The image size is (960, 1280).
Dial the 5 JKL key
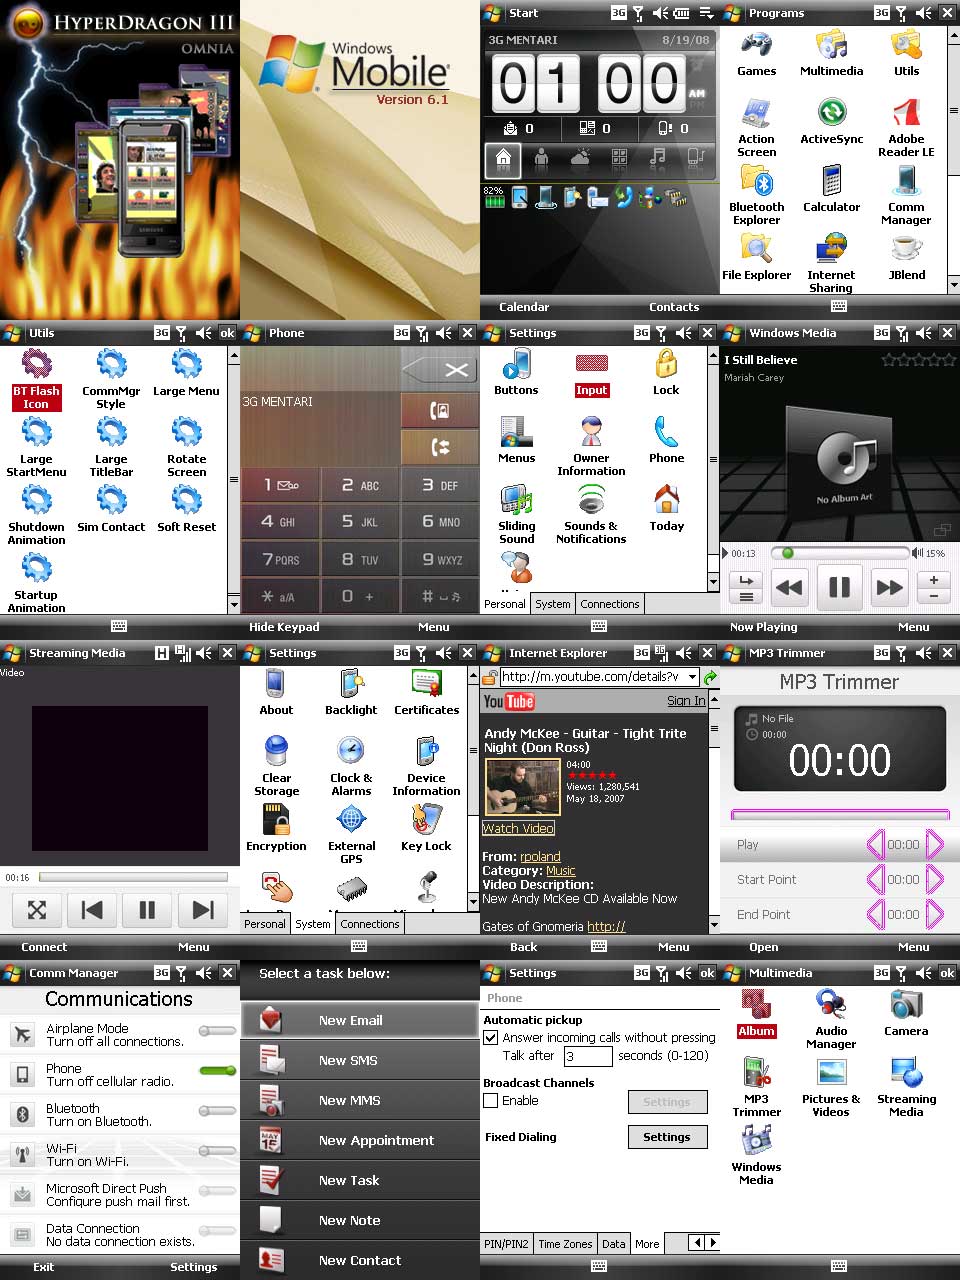[x=360, y=522]
